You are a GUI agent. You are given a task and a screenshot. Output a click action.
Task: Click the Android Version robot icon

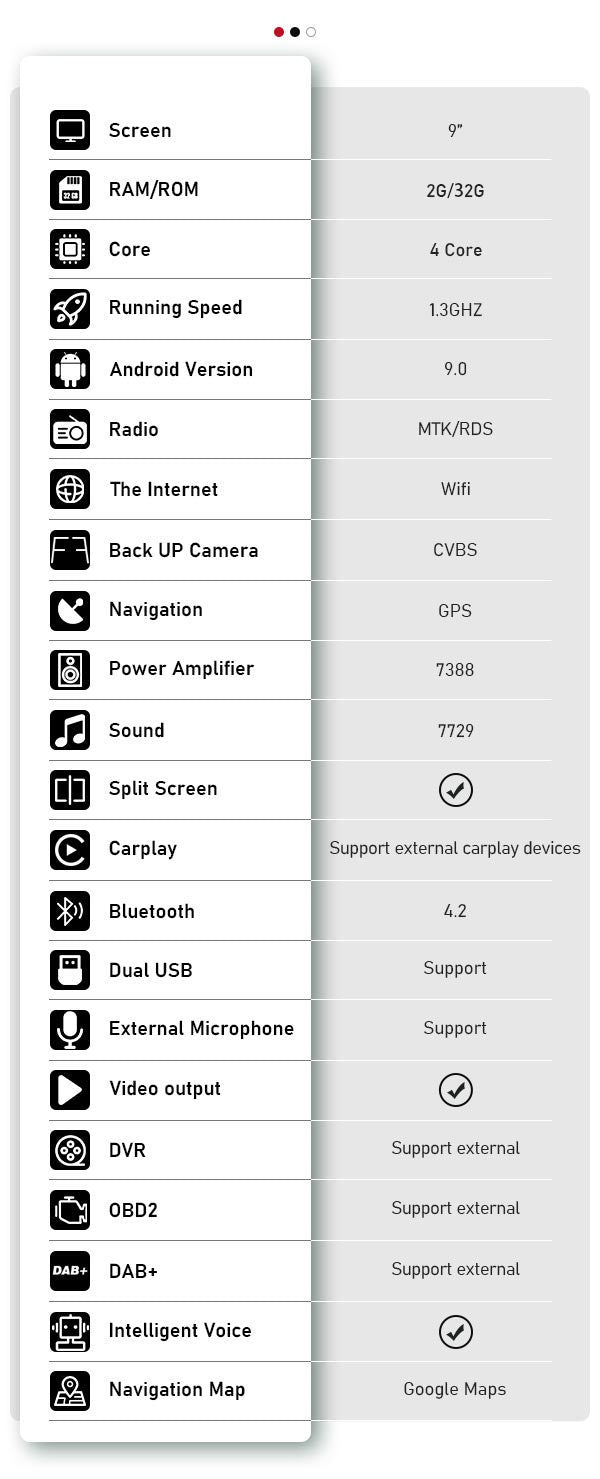tap(70, 369)
